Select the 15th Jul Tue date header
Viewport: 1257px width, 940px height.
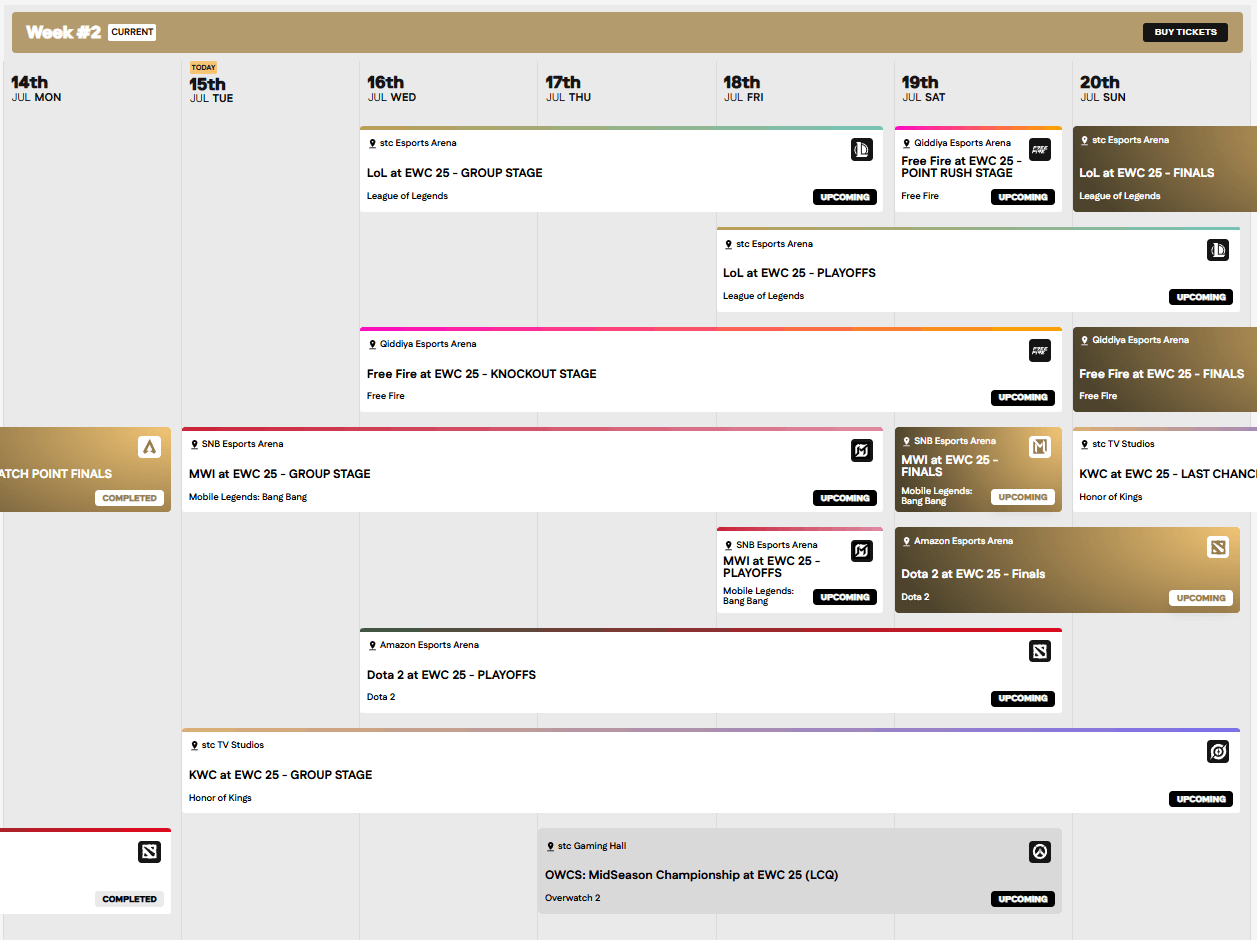[x=212, y=89]
